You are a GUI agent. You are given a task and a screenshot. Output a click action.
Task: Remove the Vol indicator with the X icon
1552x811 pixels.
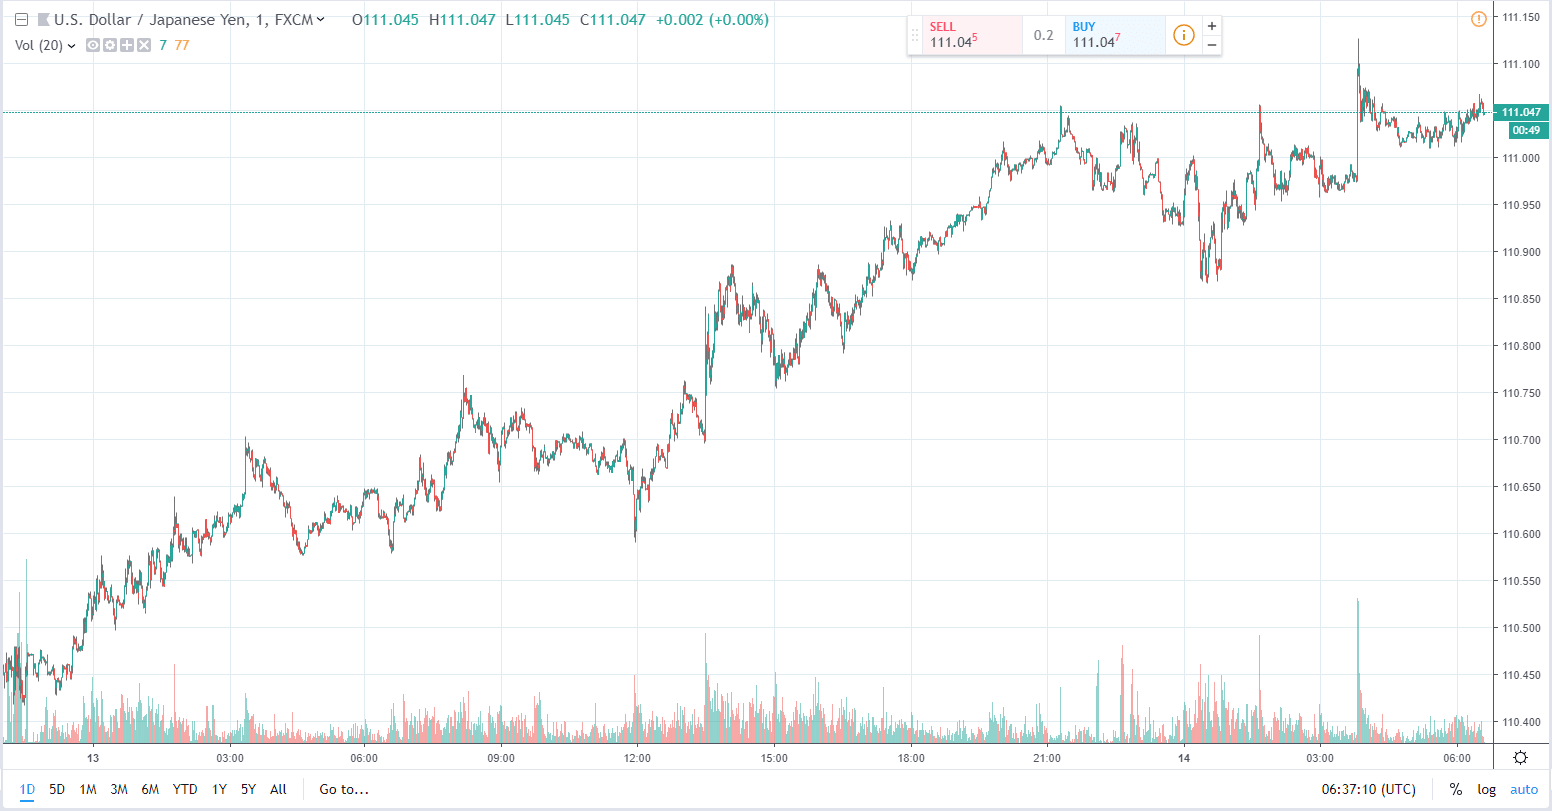point(144,45)
